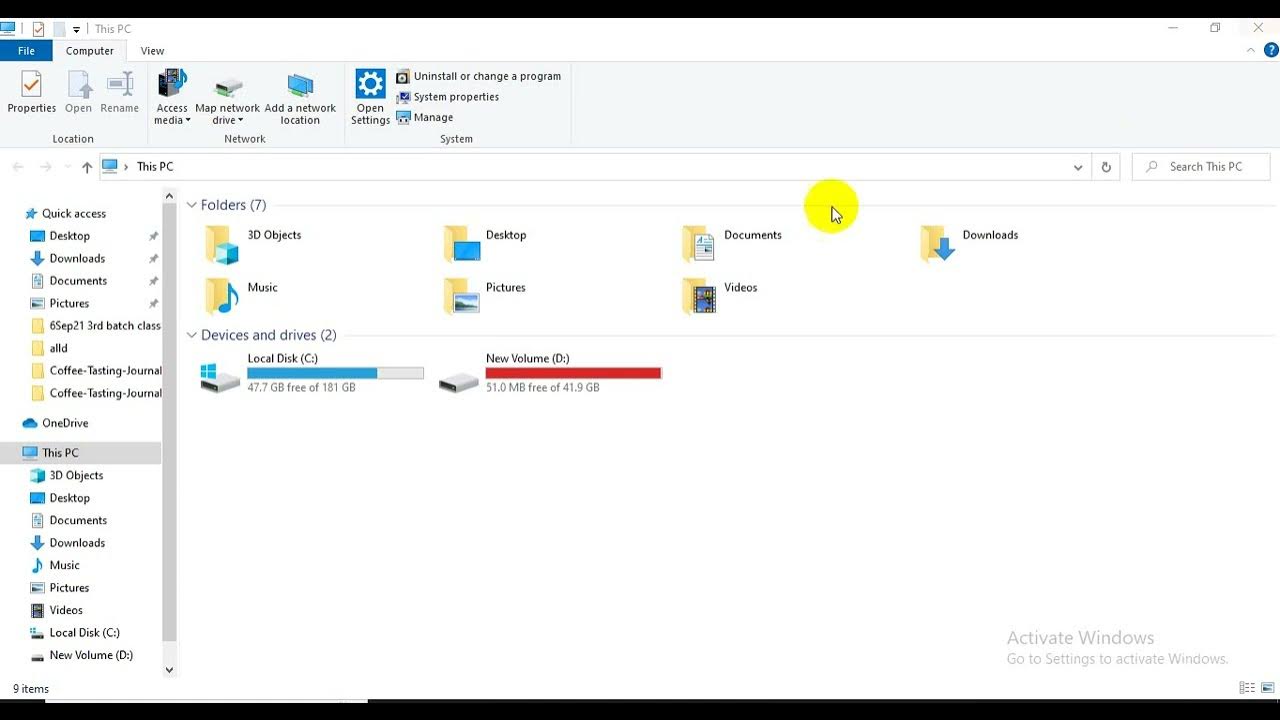Collapse the ribbon with the chevron
Viewport: 1280px width, 720px height.
click(x=1251, y=50)
